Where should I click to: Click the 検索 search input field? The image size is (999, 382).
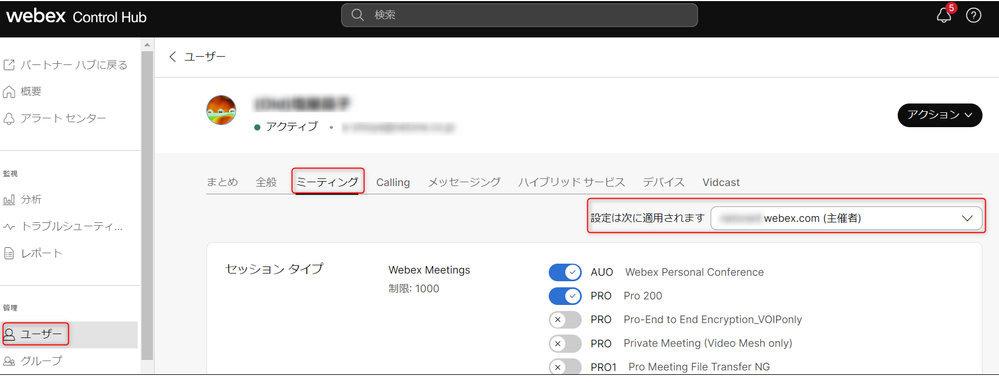[519, 15]
